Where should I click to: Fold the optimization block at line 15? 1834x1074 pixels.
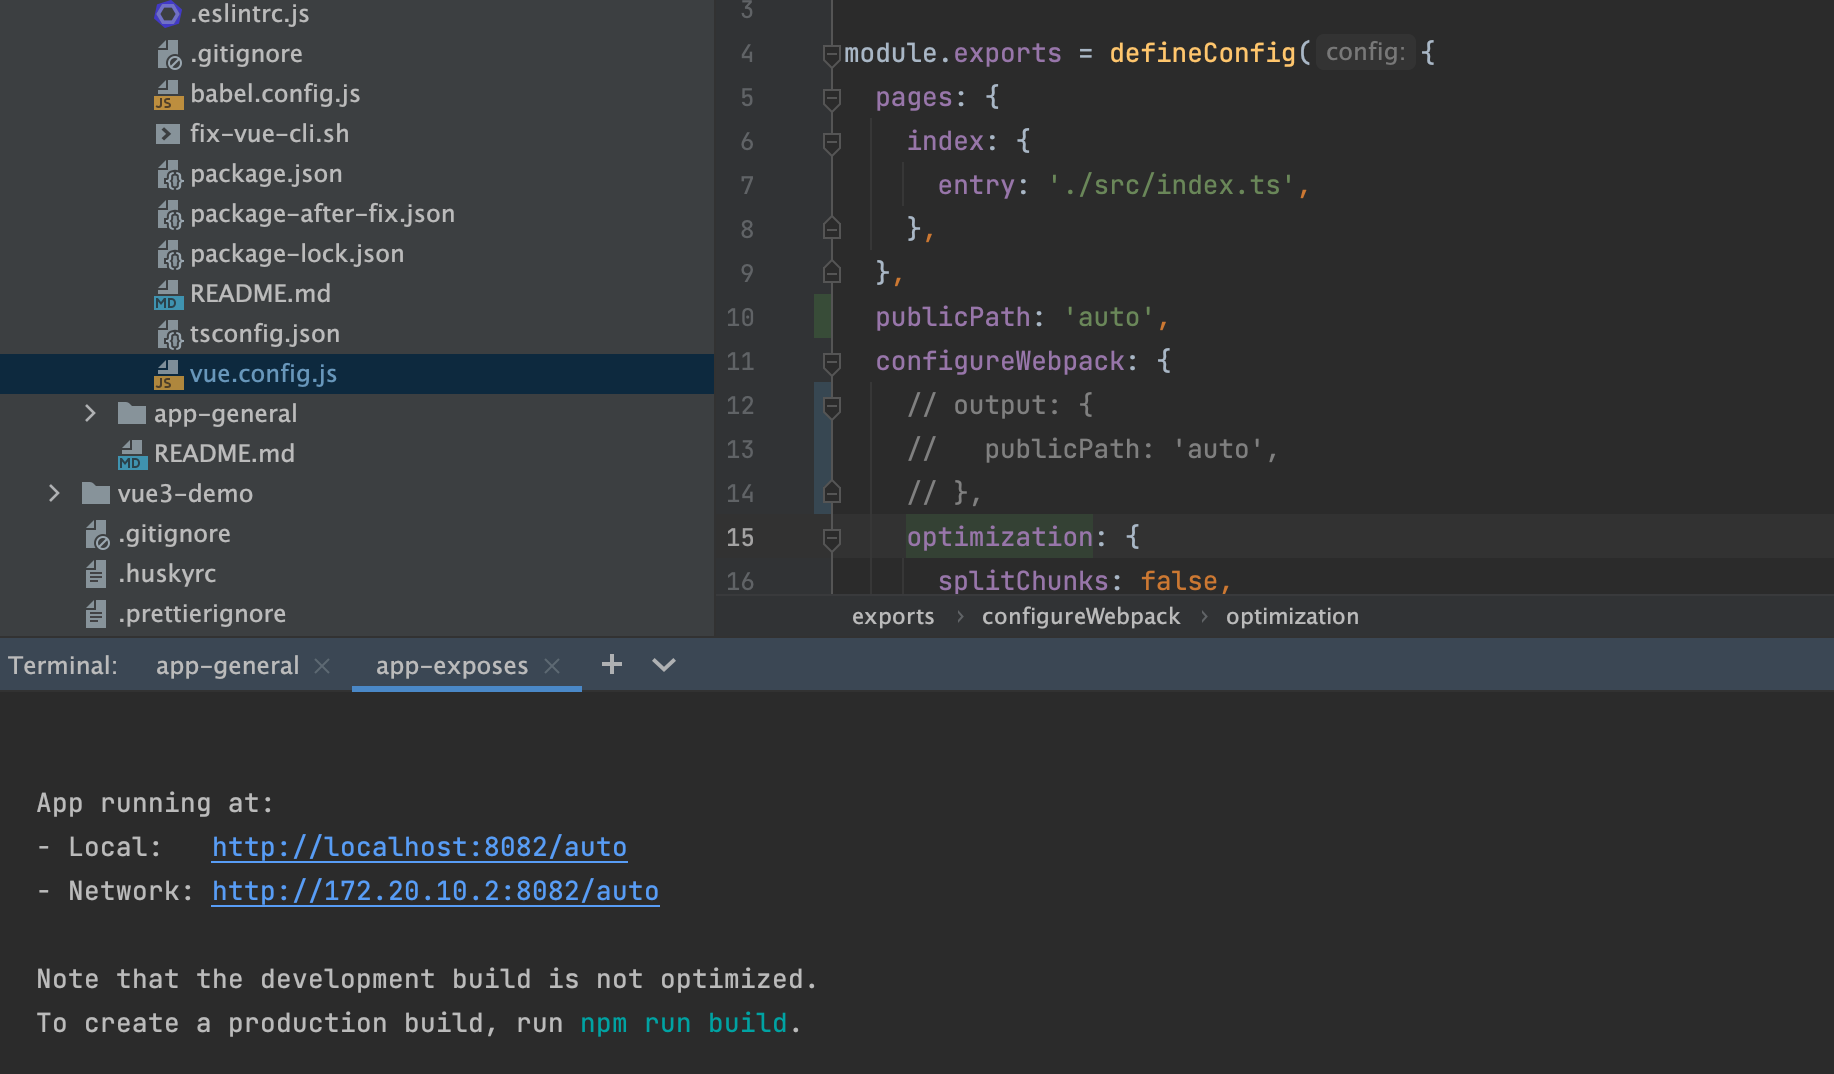[831, 538]
